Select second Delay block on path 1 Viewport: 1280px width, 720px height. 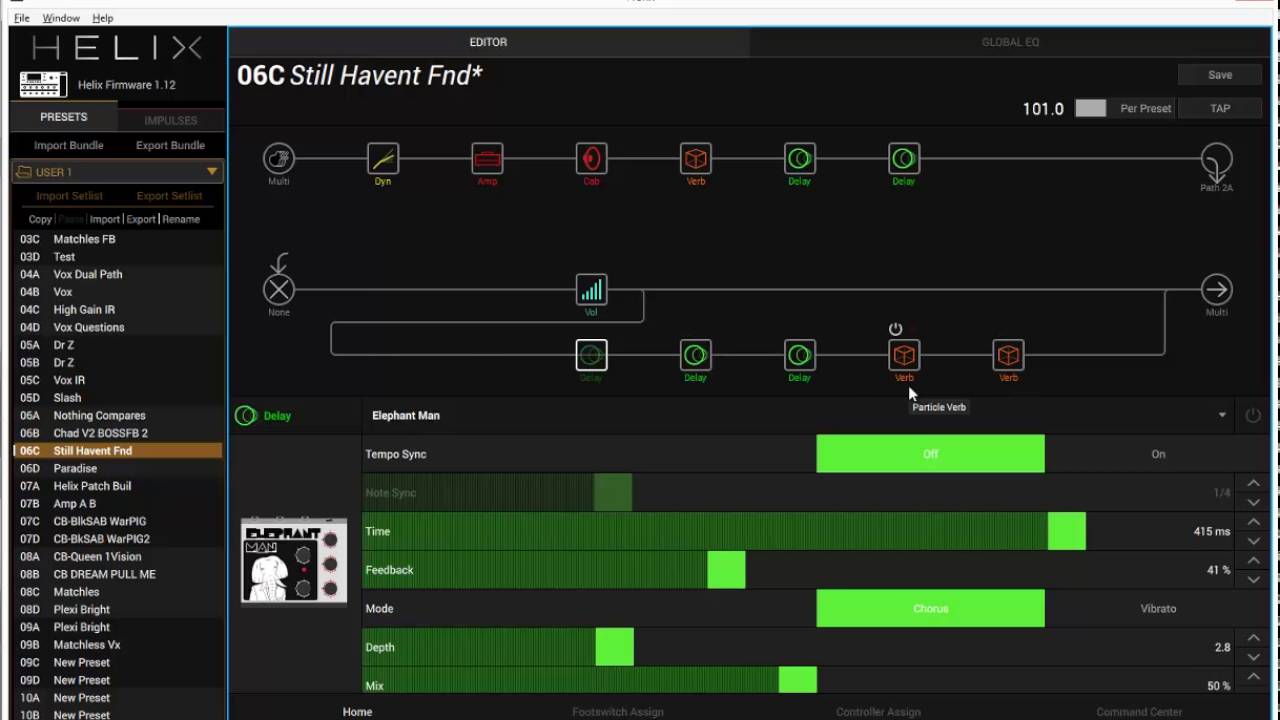pos(904,158)
